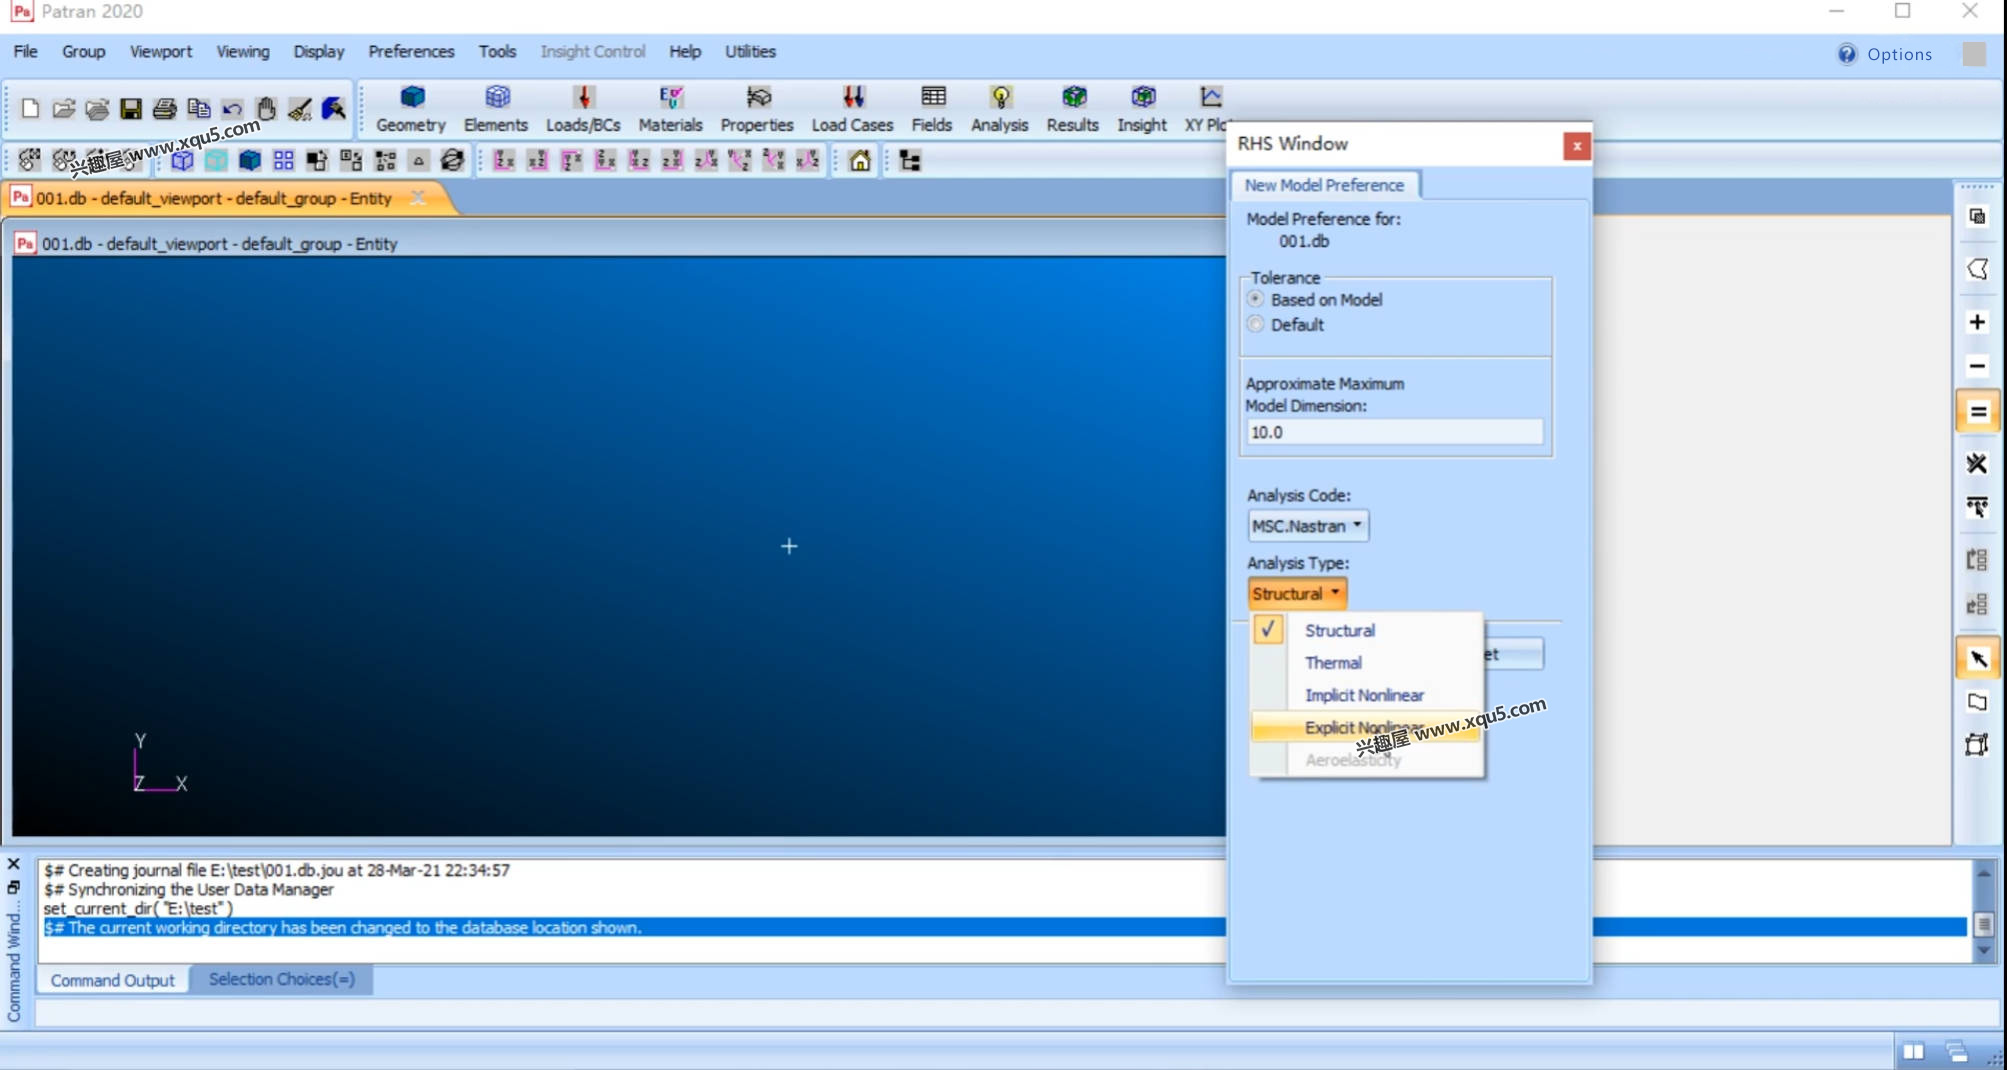2007x1070 pixels.
Task: Open the Materials tool
Action: point(670,109)
